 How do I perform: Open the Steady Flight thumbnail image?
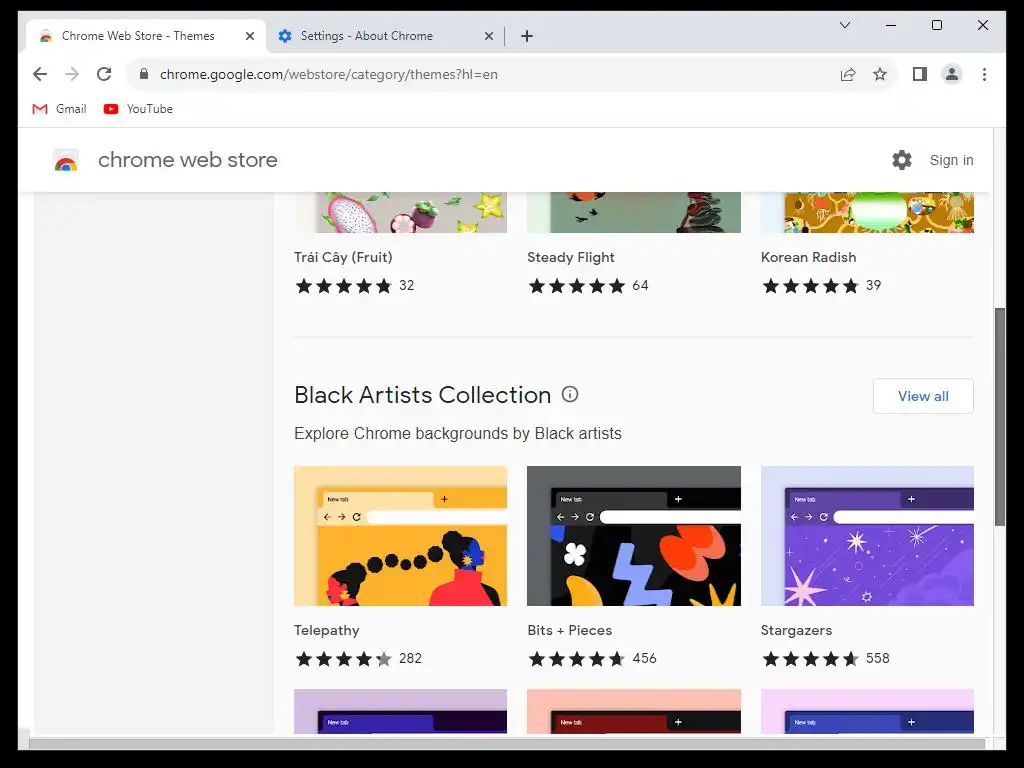pos(633,212)
